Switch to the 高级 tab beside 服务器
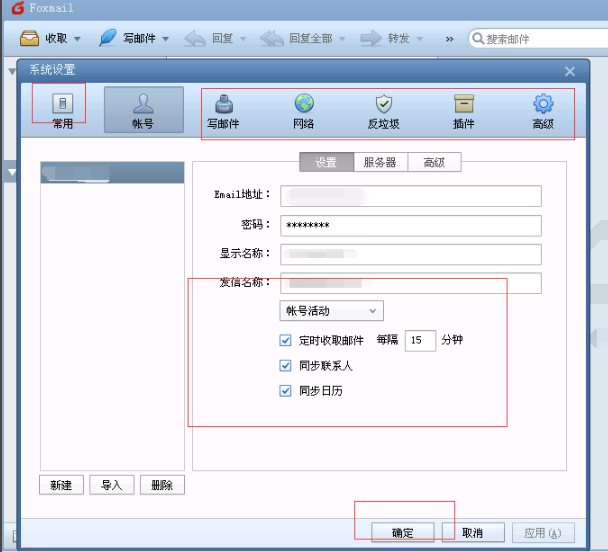The image size is (608, 552). coord(434,162)
